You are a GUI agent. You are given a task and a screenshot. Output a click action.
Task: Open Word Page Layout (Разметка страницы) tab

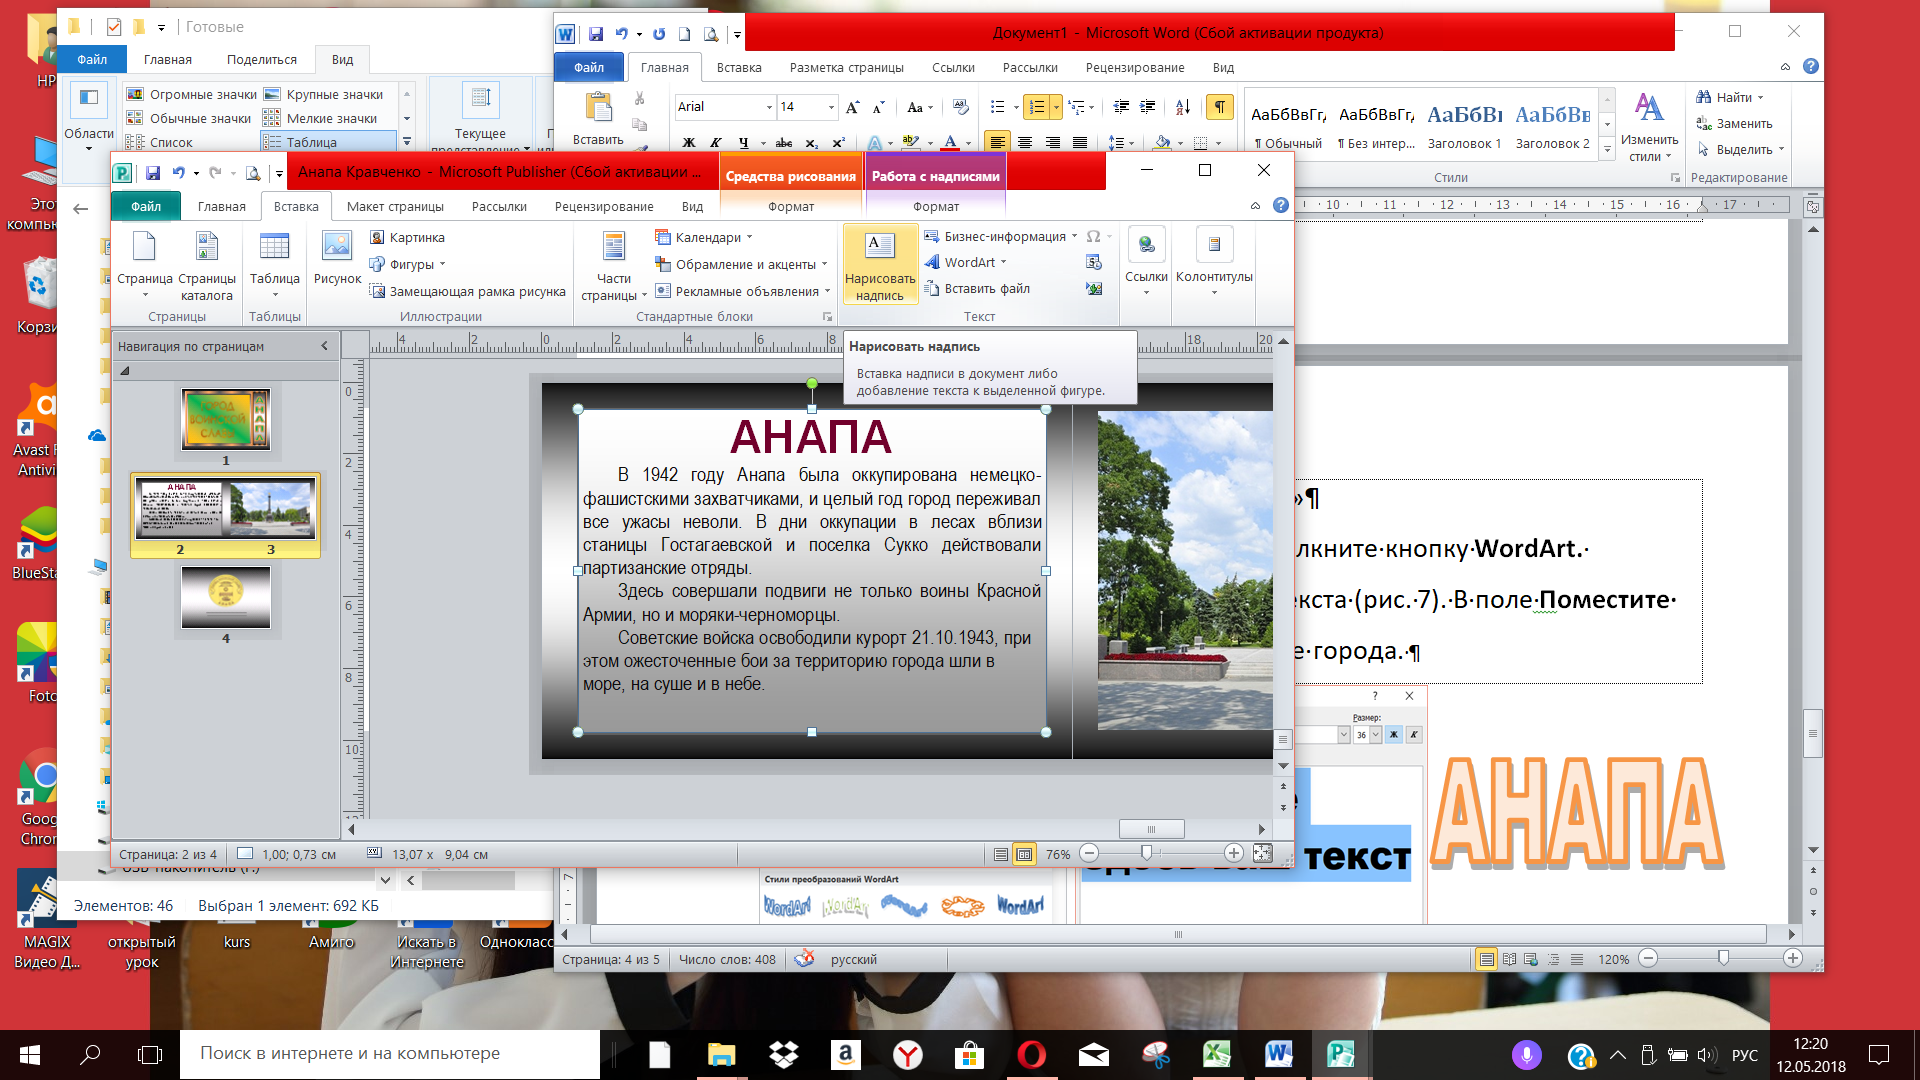[x=846, y=67]
